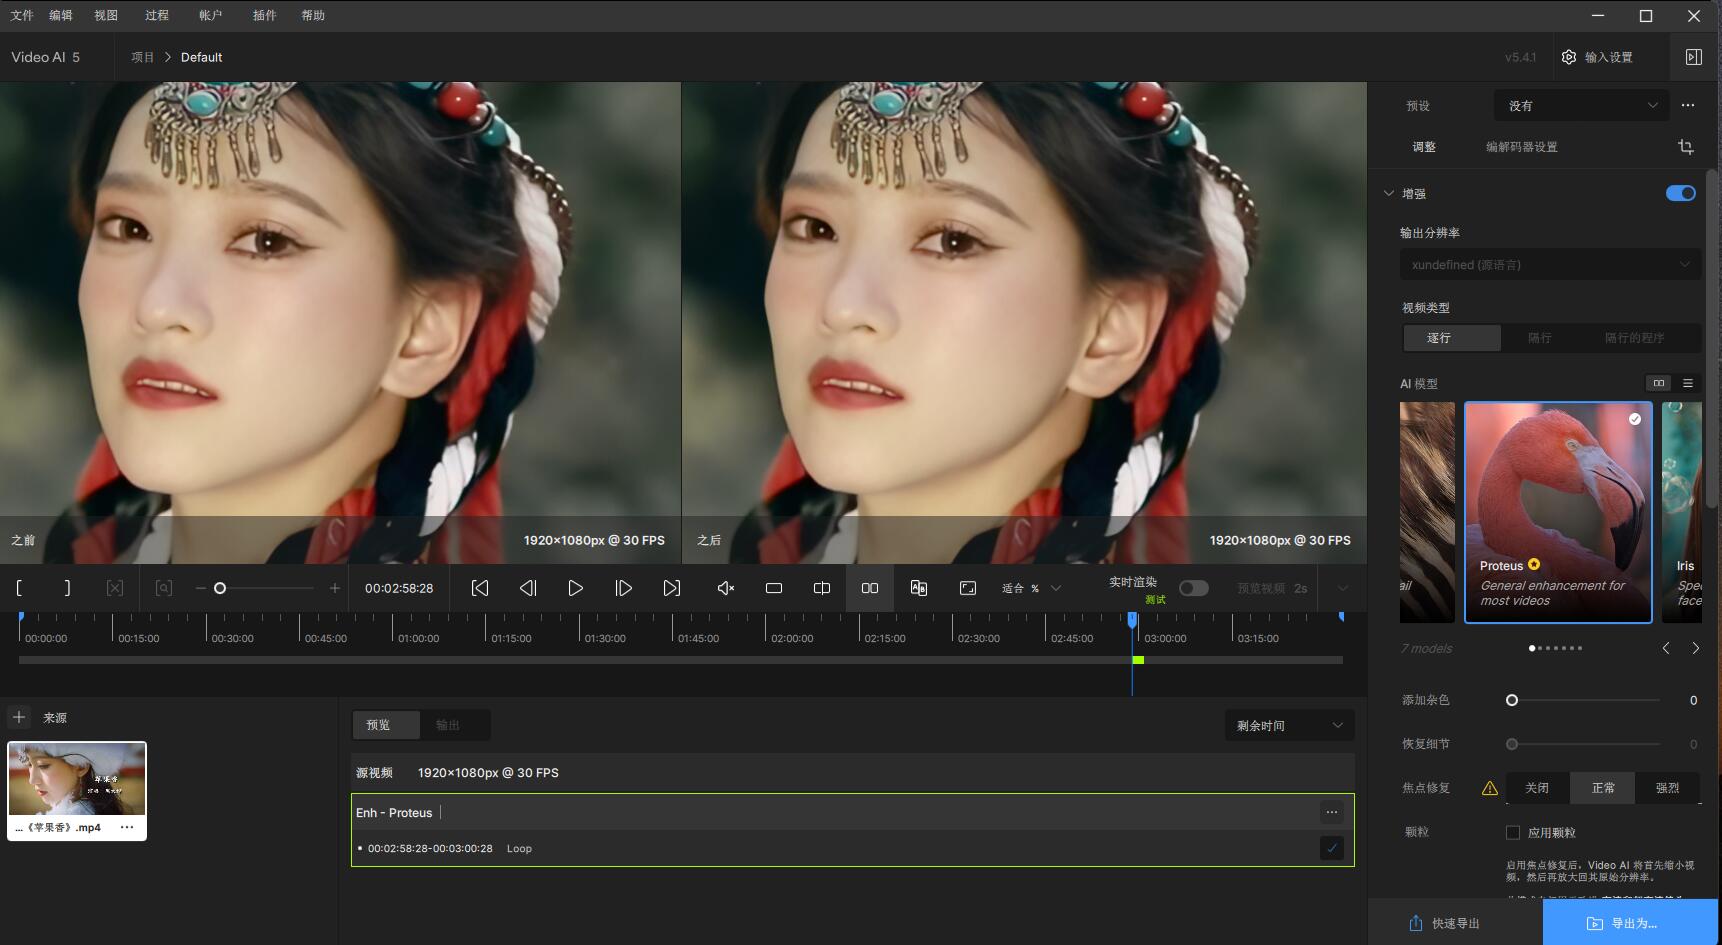The width and height of the screenshot is (1722, 945).
Task: Switch to single view layout
Action: [x=774, y=588]
